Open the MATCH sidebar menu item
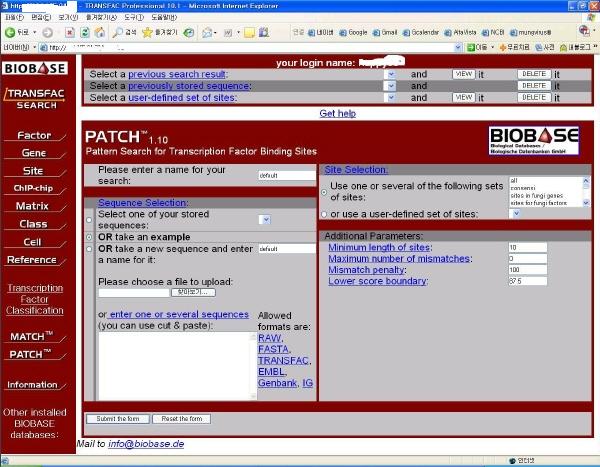Image resolution: width=600 pixels, height=467 pixels. click(x=33, y=337)
